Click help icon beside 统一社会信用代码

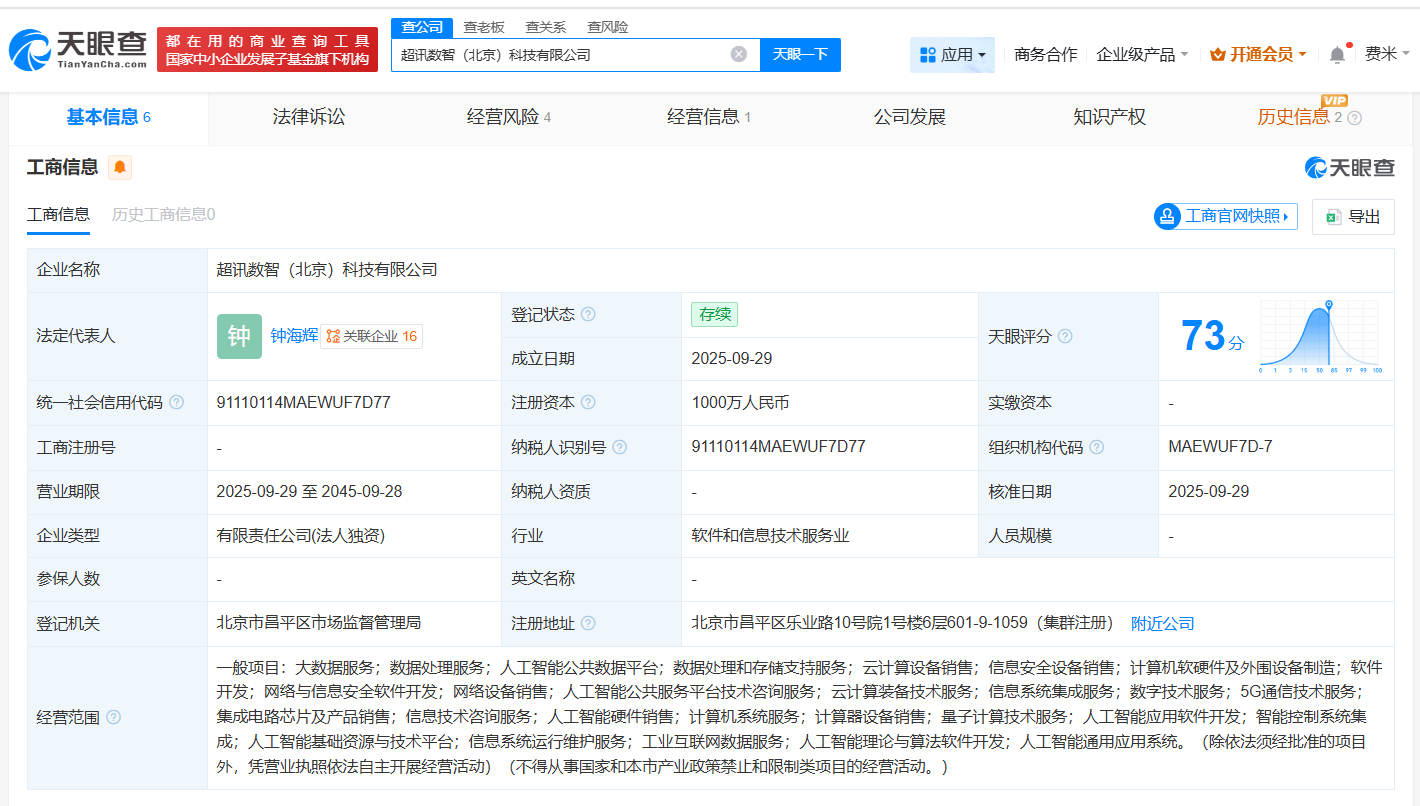(x=177, y=403)
